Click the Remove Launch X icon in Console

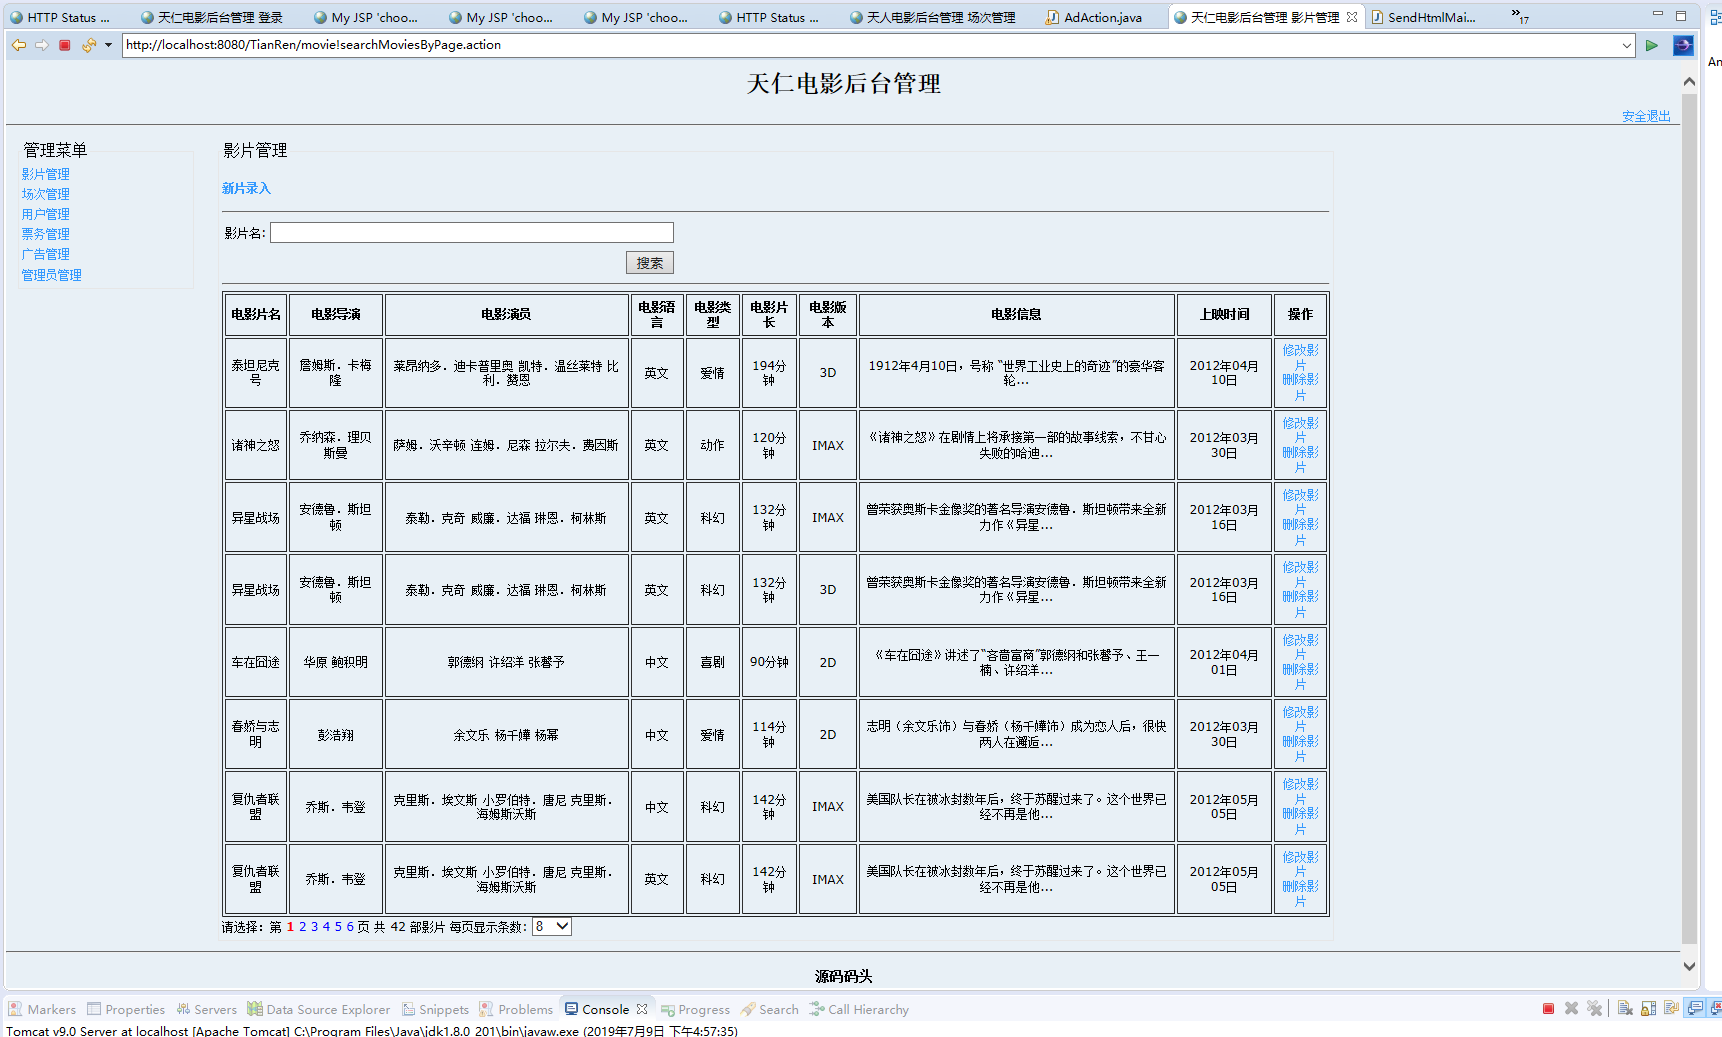point(1571,1009)
